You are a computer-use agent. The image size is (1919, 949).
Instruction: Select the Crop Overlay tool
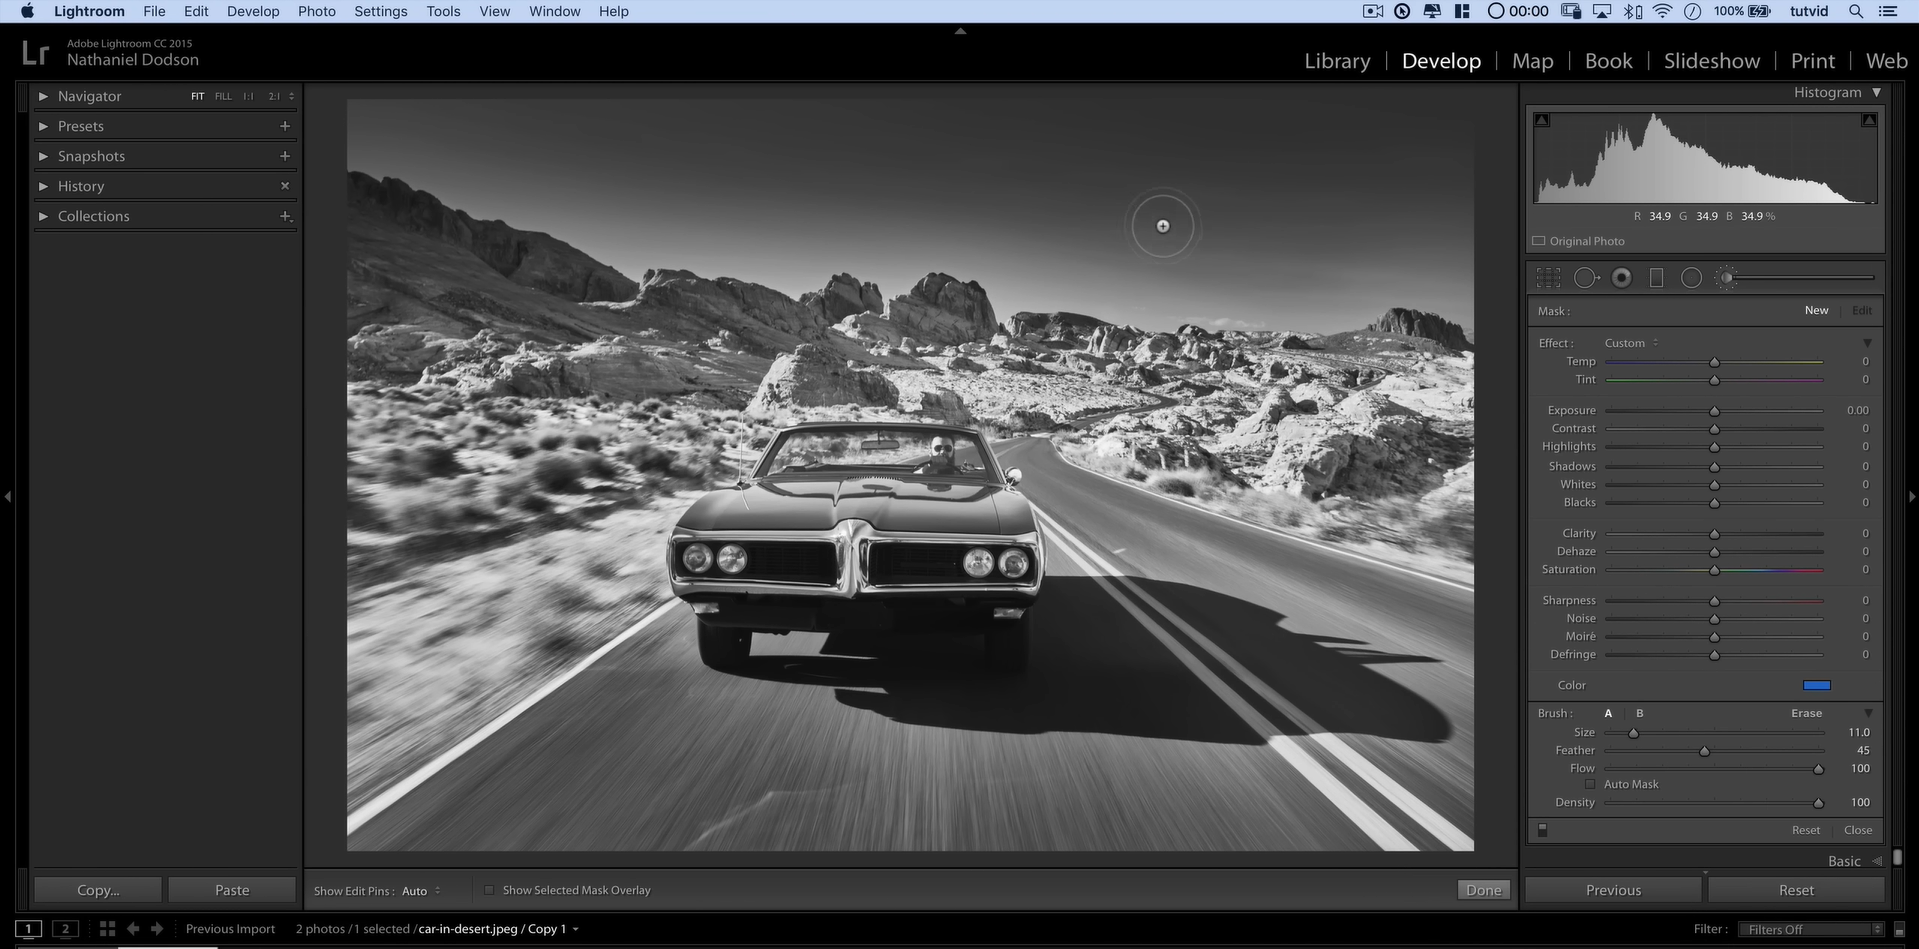click(x=1548, y=277)
